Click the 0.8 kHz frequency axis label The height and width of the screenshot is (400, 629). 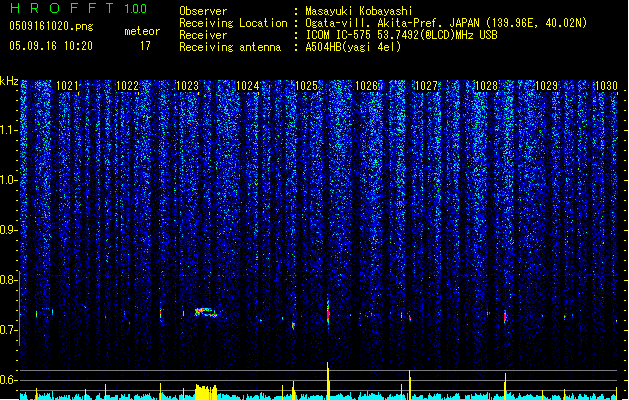pos(8,280)
